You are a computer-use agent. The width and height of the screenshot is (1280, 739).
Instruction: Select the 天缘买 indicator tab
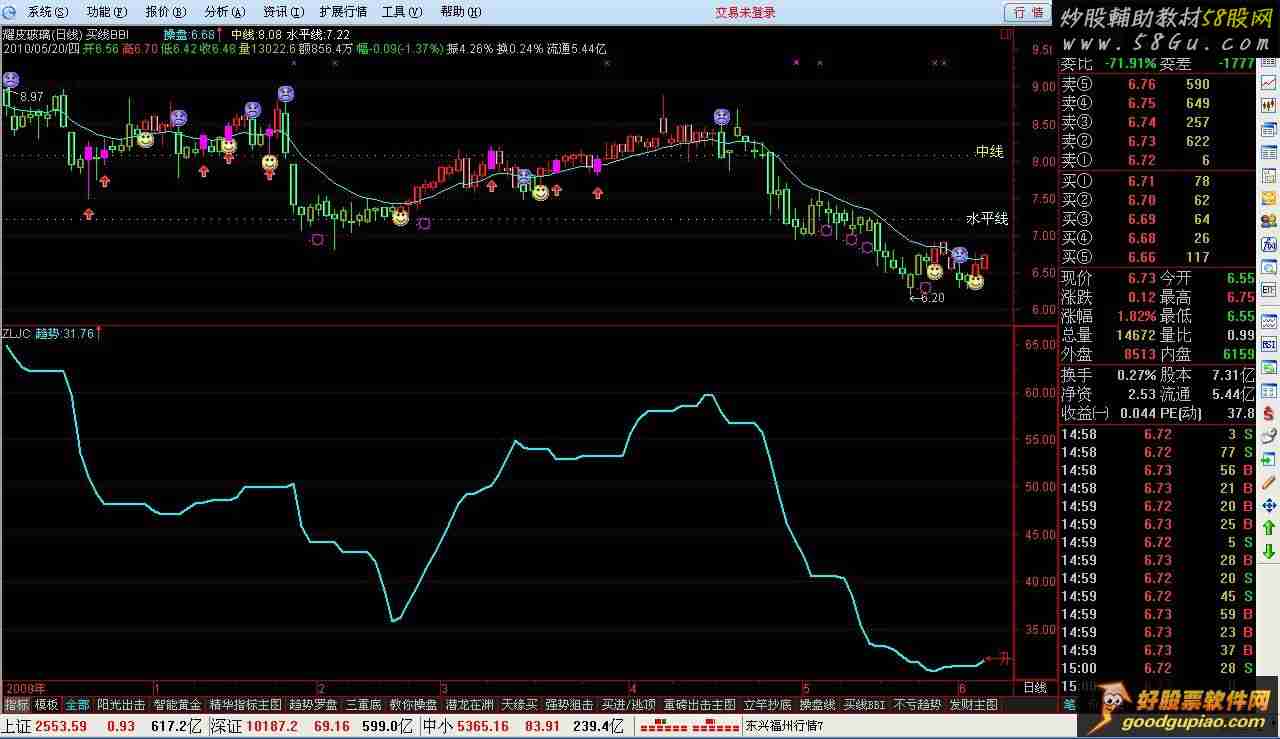coord(520,704)
